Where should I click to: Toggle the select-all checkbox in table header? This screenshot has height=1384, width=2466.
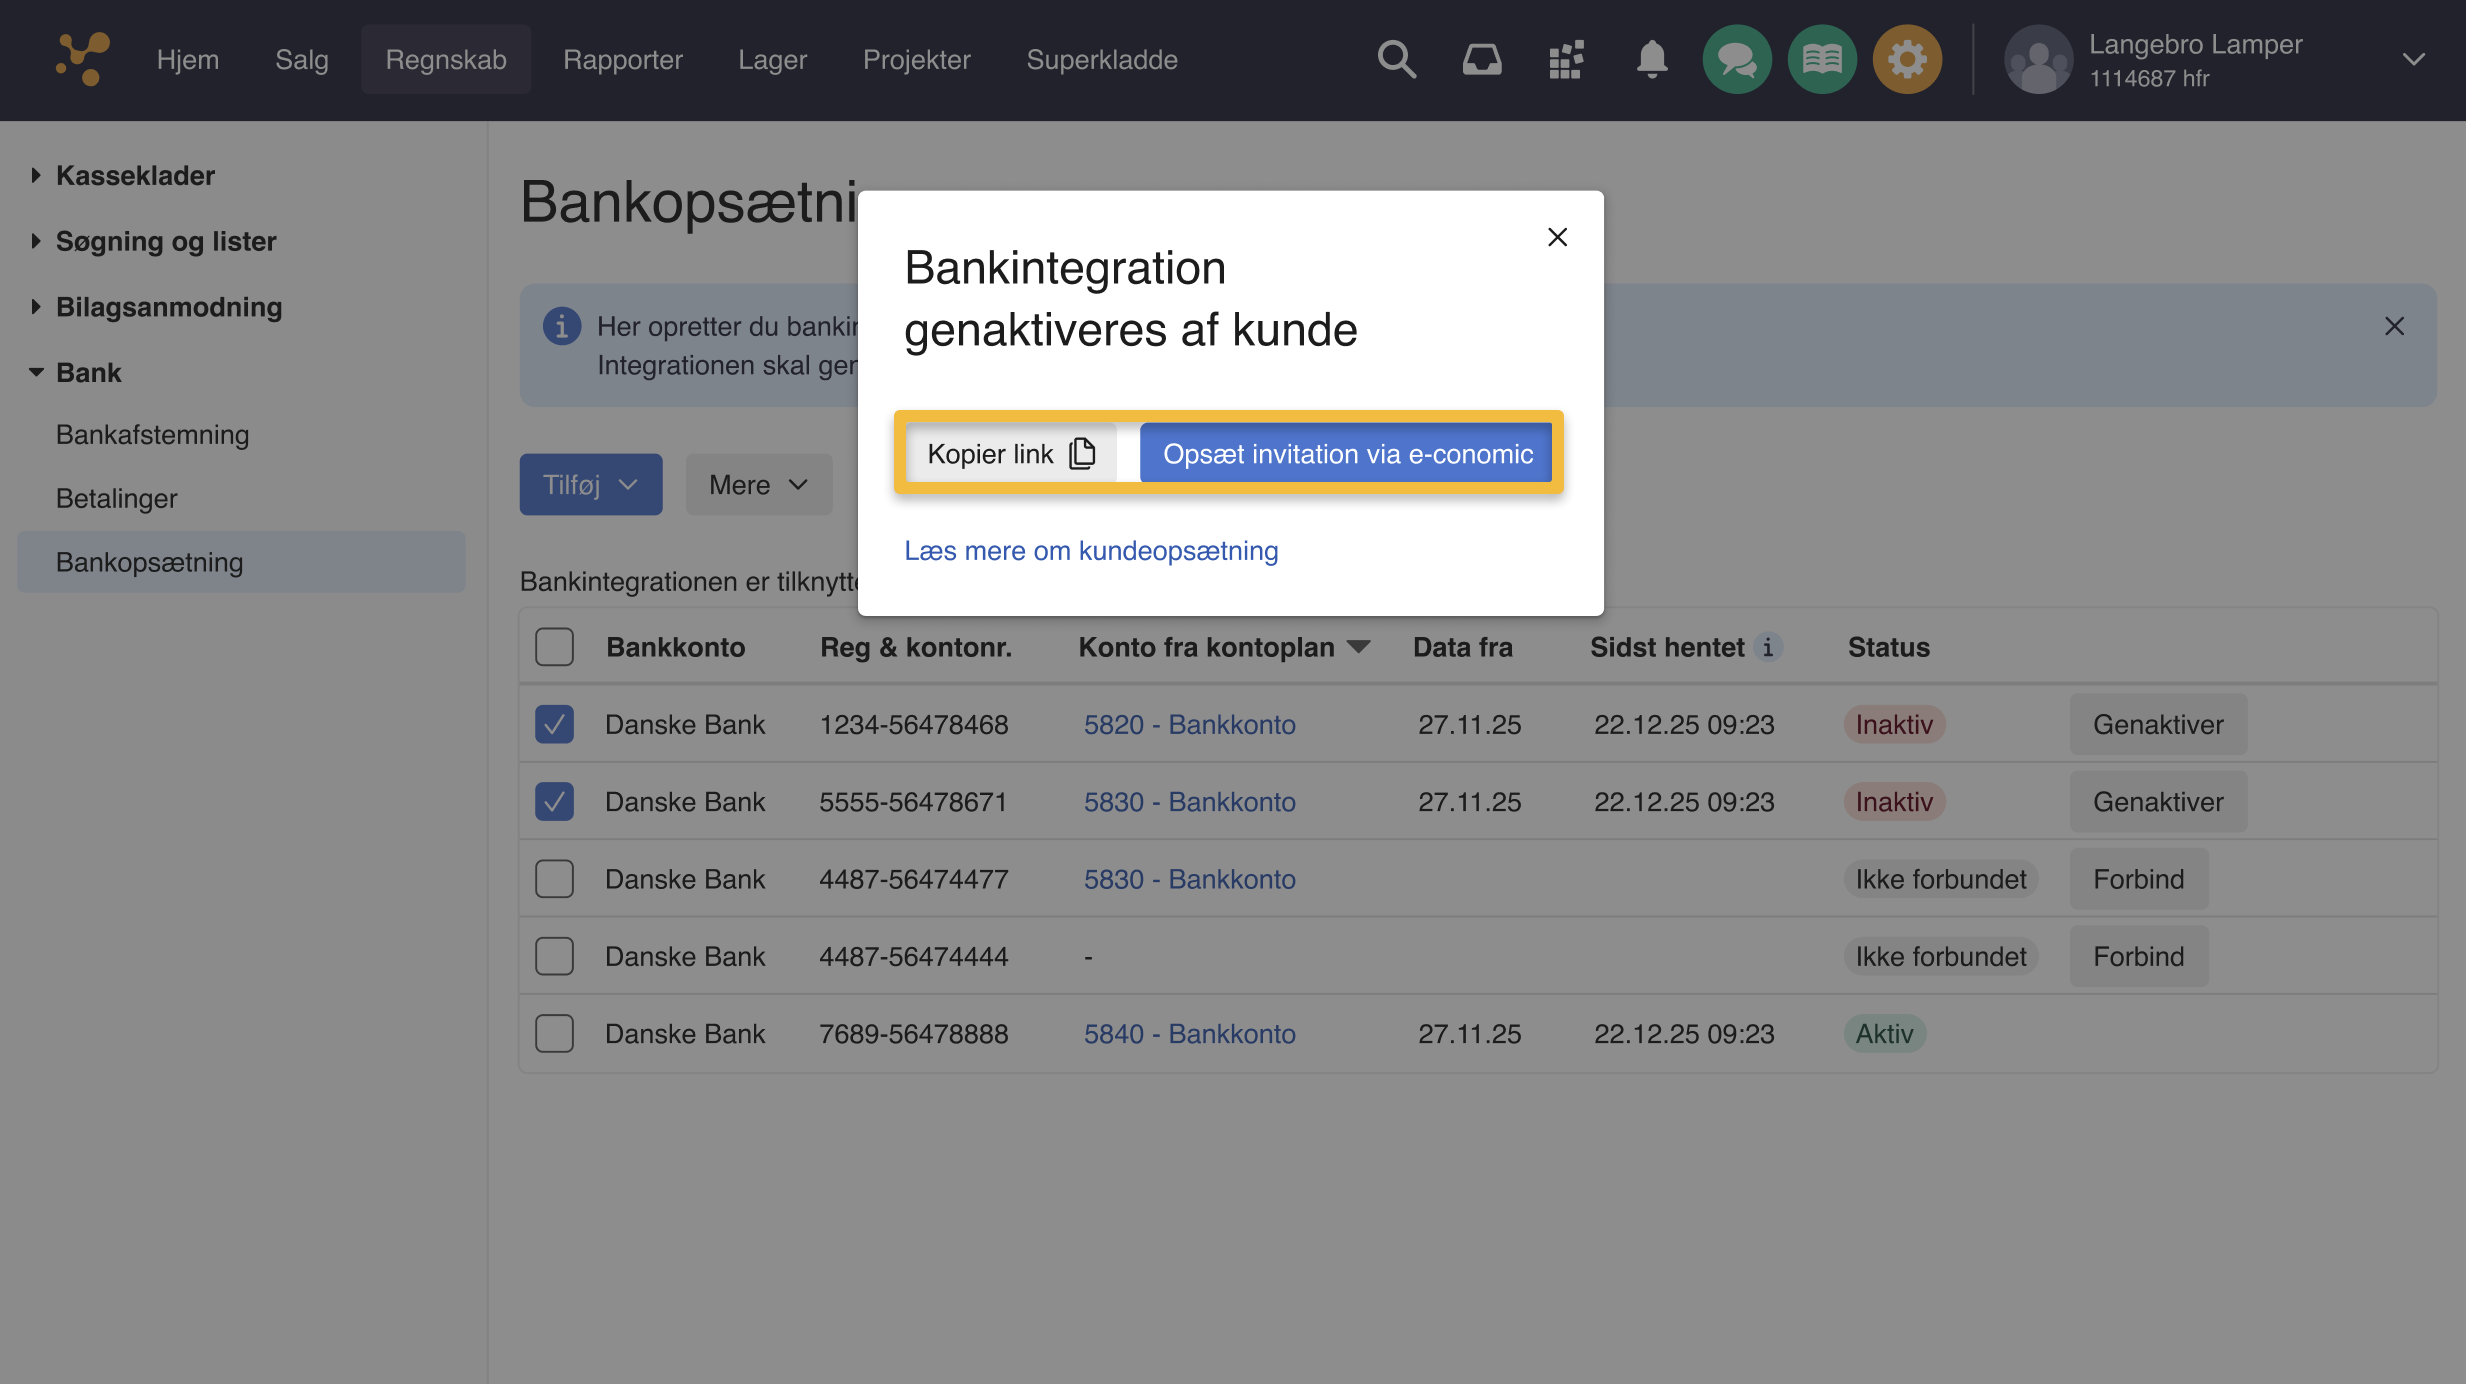554,647
